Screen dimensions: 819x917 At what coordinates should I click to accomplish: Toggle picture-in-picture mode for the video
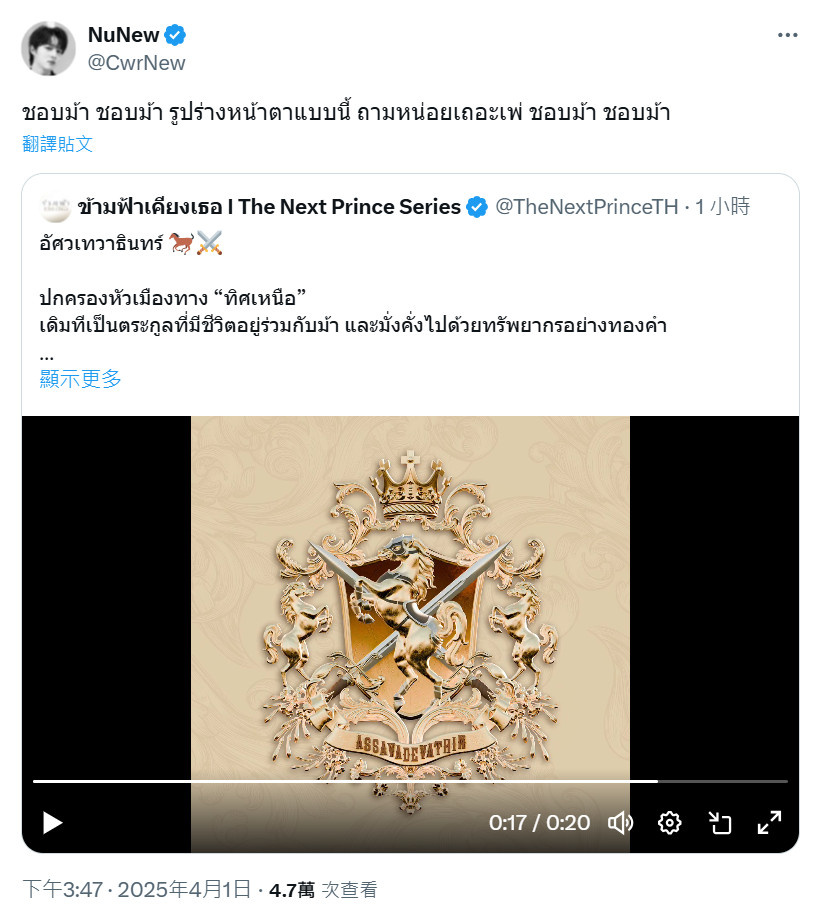720,823
